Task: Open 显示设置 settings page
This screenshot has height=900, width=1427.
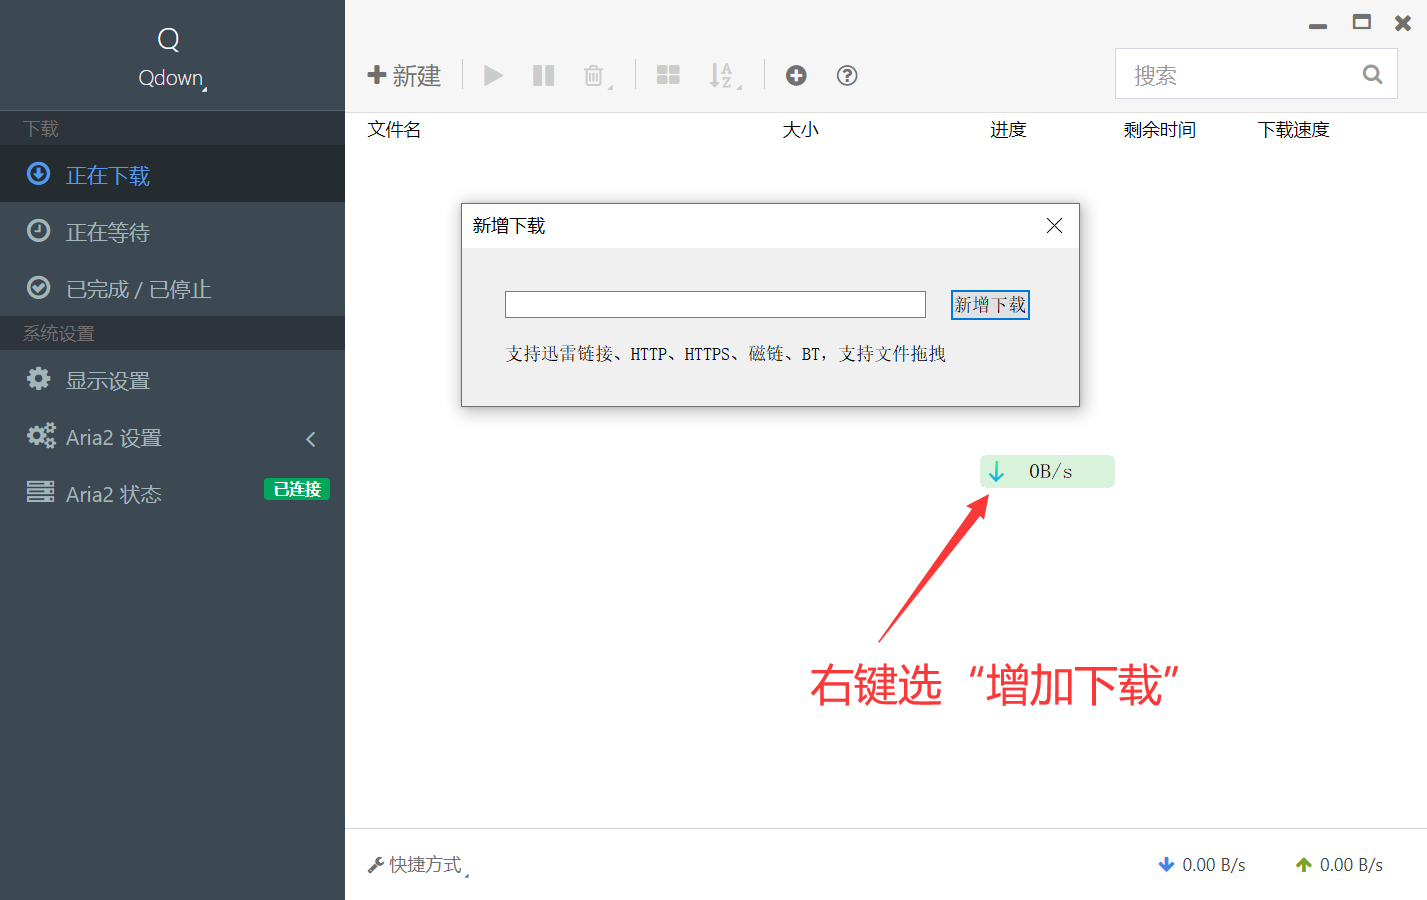Action: (x=172, y=380)
